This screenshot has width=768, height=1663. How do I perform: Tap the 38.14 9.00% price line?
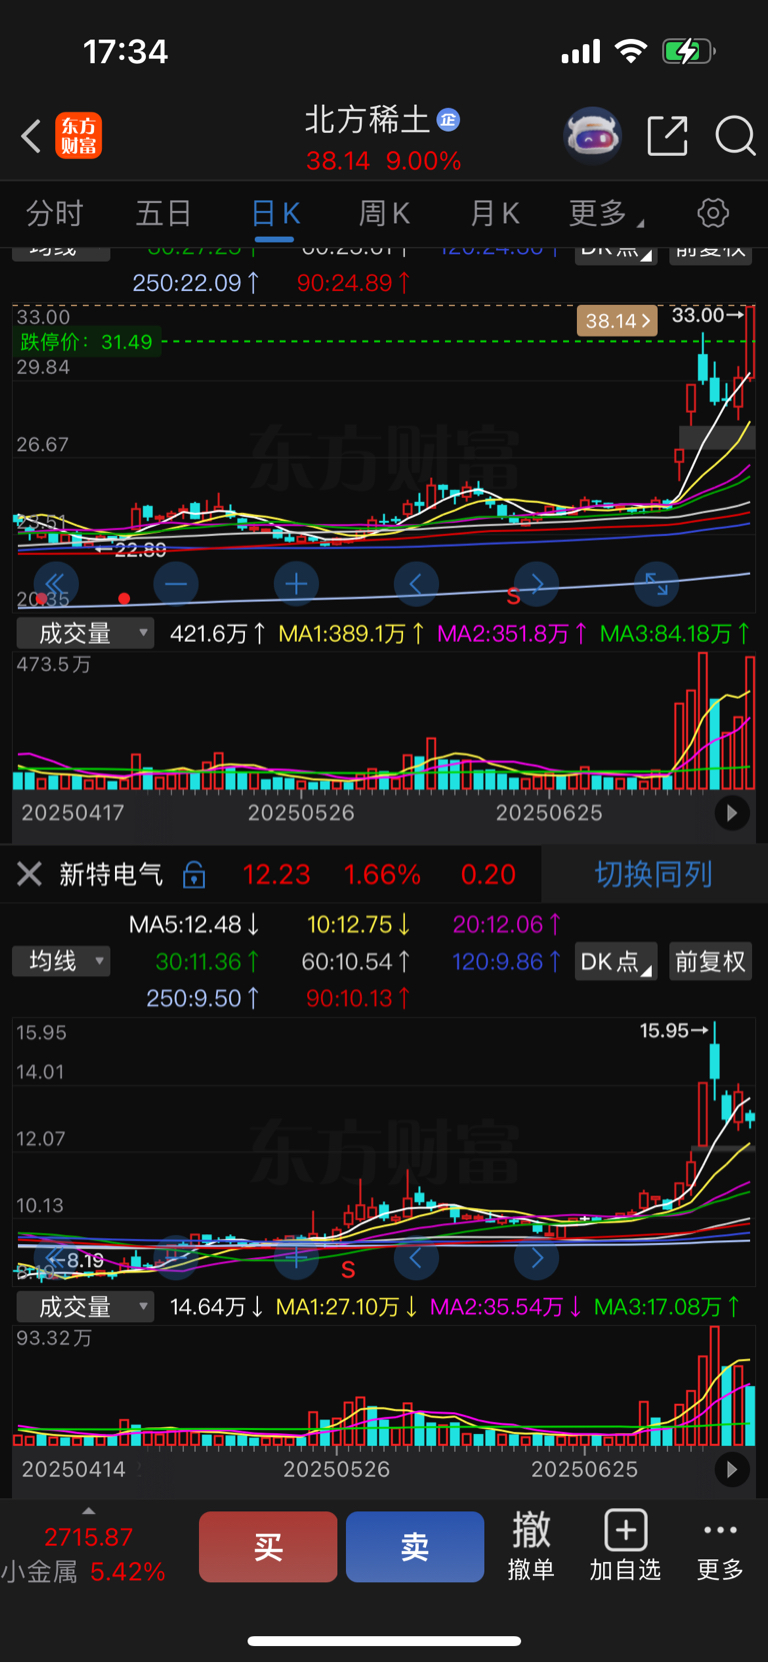[x=384, y=161]
